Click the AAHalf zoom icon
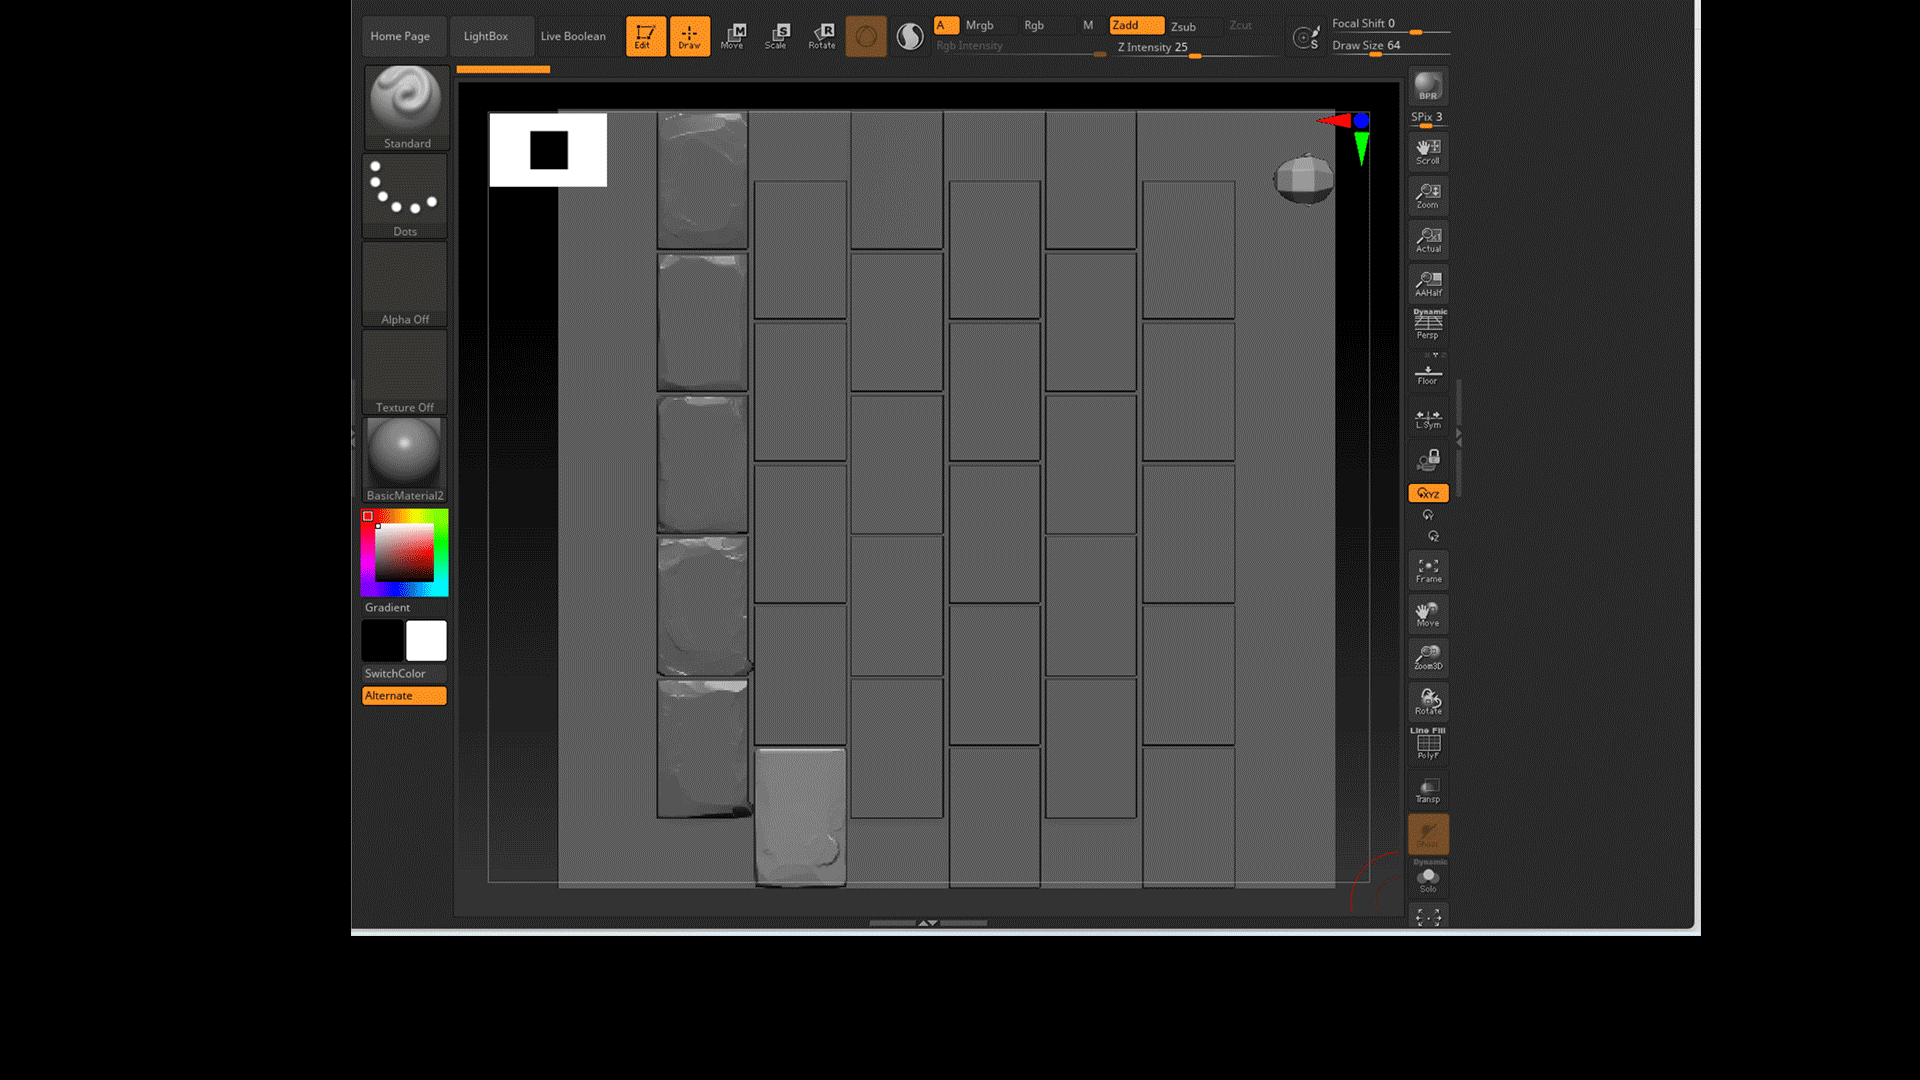Image resolution: width=1920 pixels, height=1080 pixels. (x=1428, y=284)
